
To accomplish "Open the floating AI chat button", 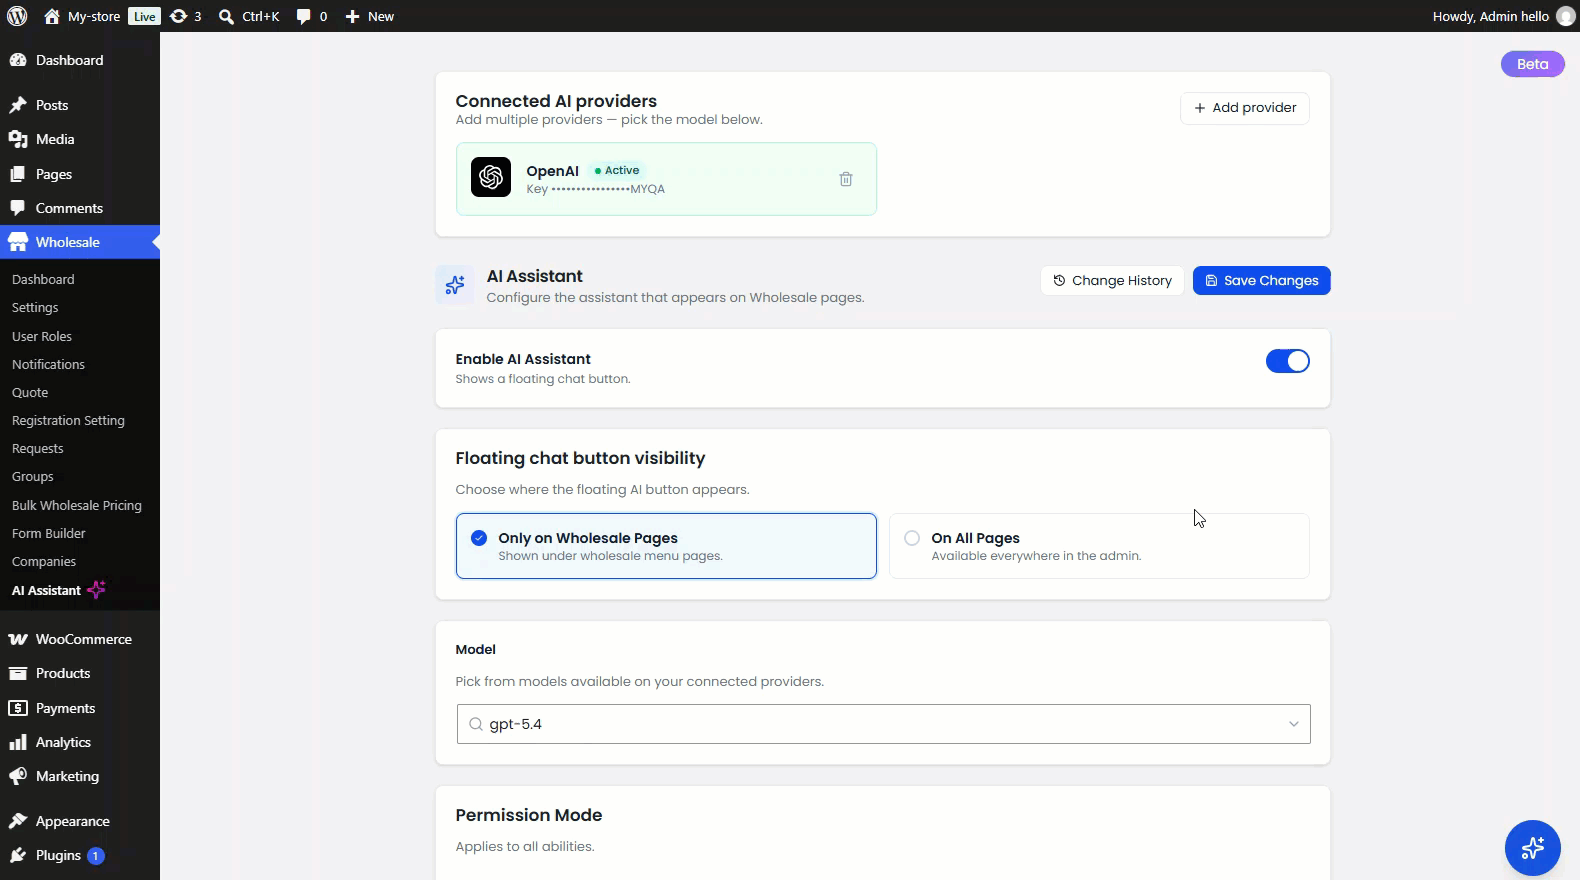I will (x=1532, y=848).
